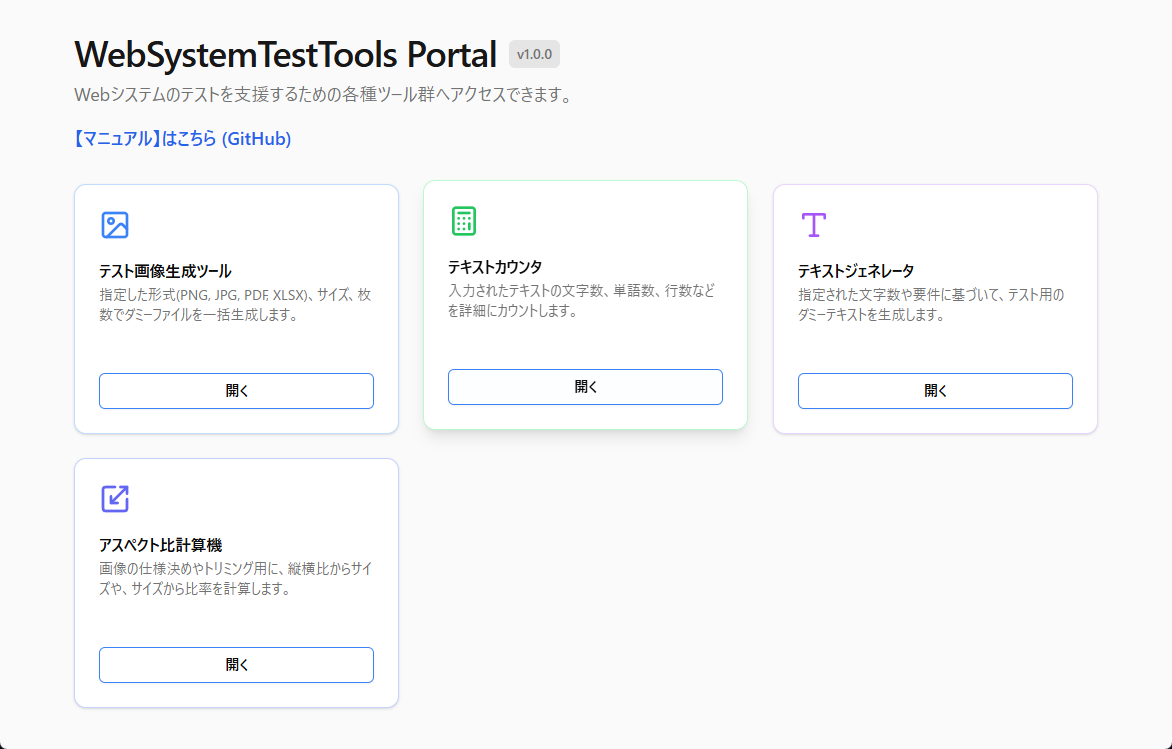1172x749 pixels.
Task: Click the purple T icon for テキストジェネレータ
Action: pos(814,225)
